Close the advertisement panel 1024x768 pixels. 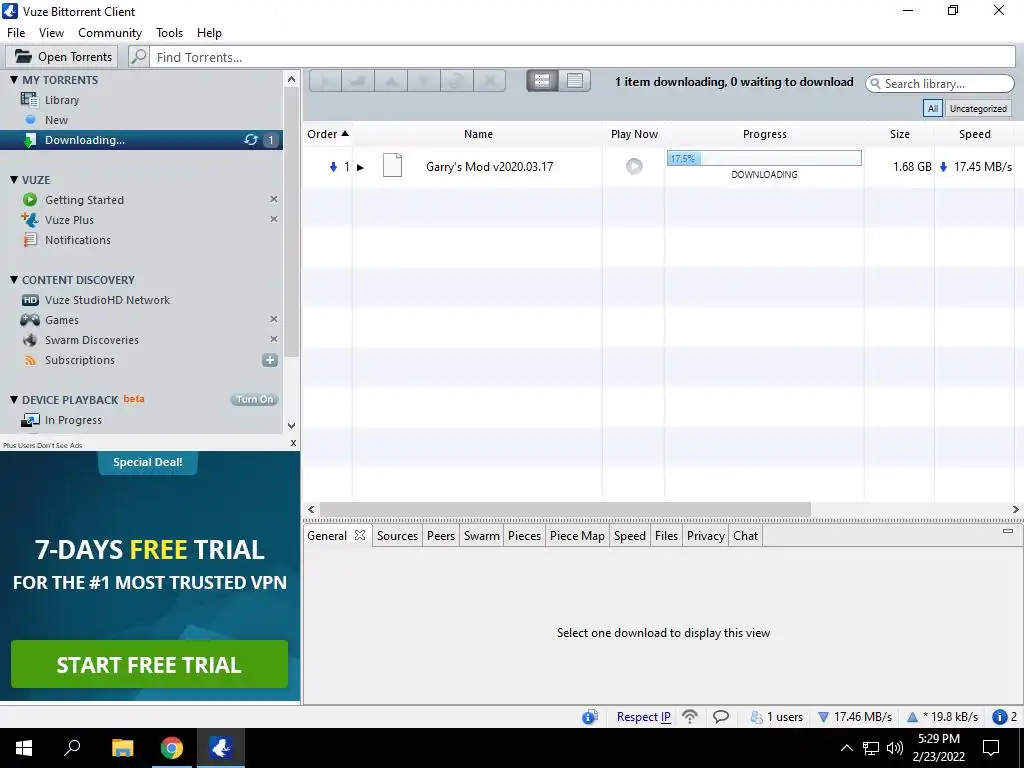click(x=293, y=443)
